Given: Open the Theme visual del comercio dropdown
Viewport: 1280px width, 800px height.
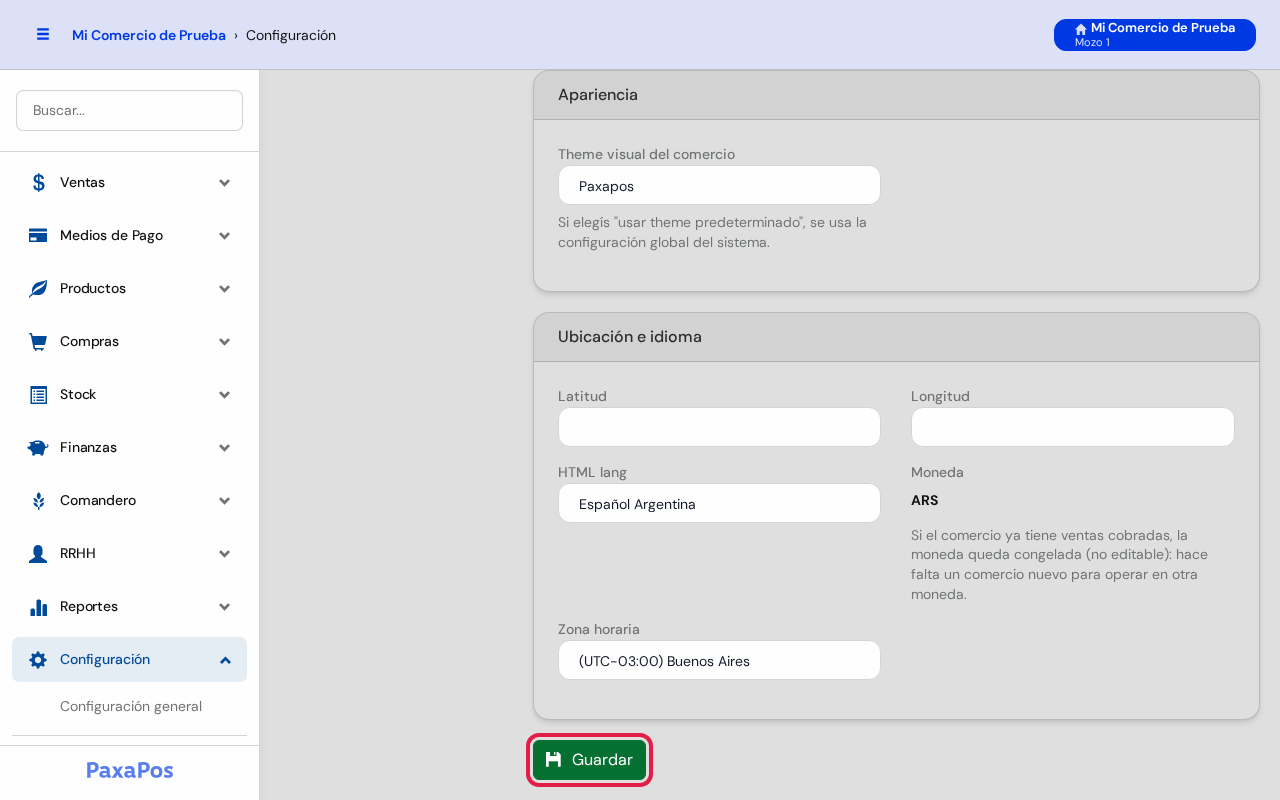Looking at the screenshot, I should [719, 186].
